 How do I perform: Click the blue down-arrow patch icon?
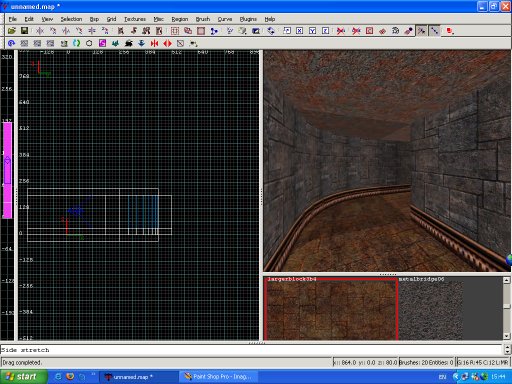click(141, 43)
